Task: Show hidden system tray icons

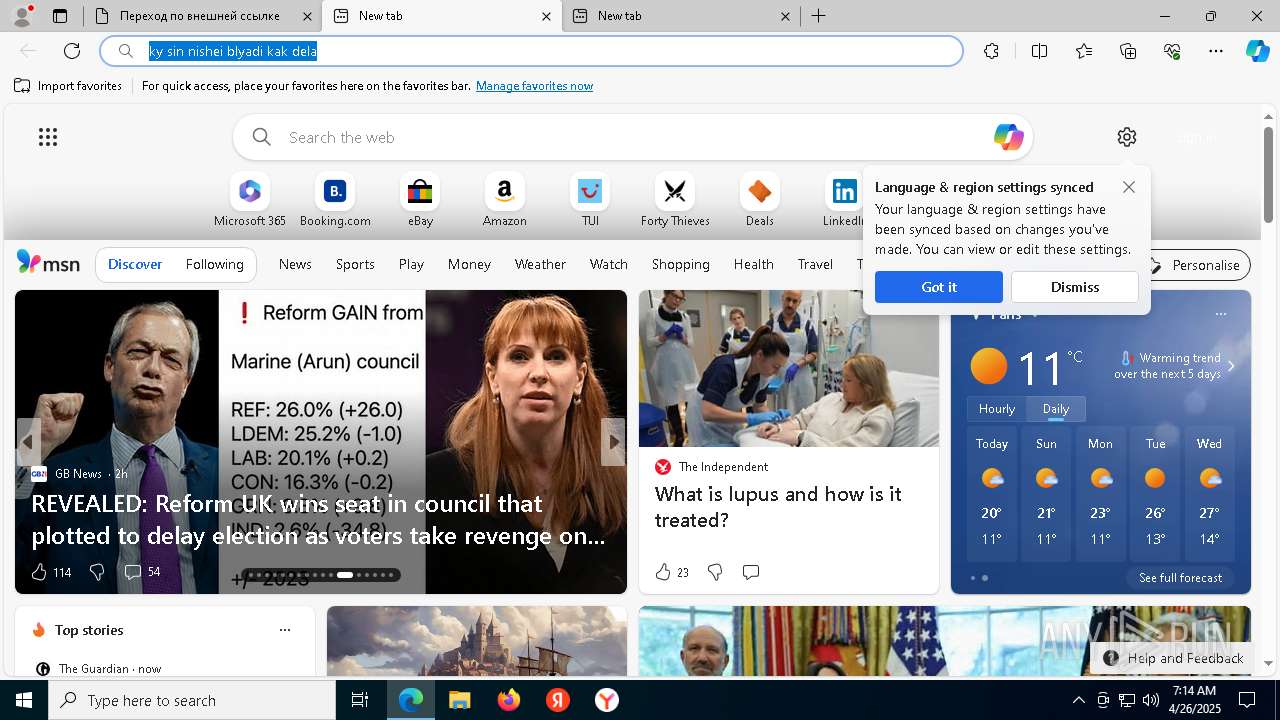Action: 1078,700
